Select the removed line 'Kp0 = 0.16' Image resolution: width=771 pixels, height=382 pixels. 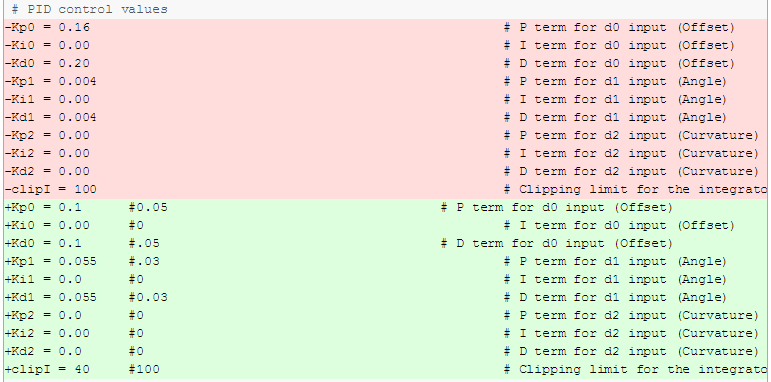coord(386,28)
